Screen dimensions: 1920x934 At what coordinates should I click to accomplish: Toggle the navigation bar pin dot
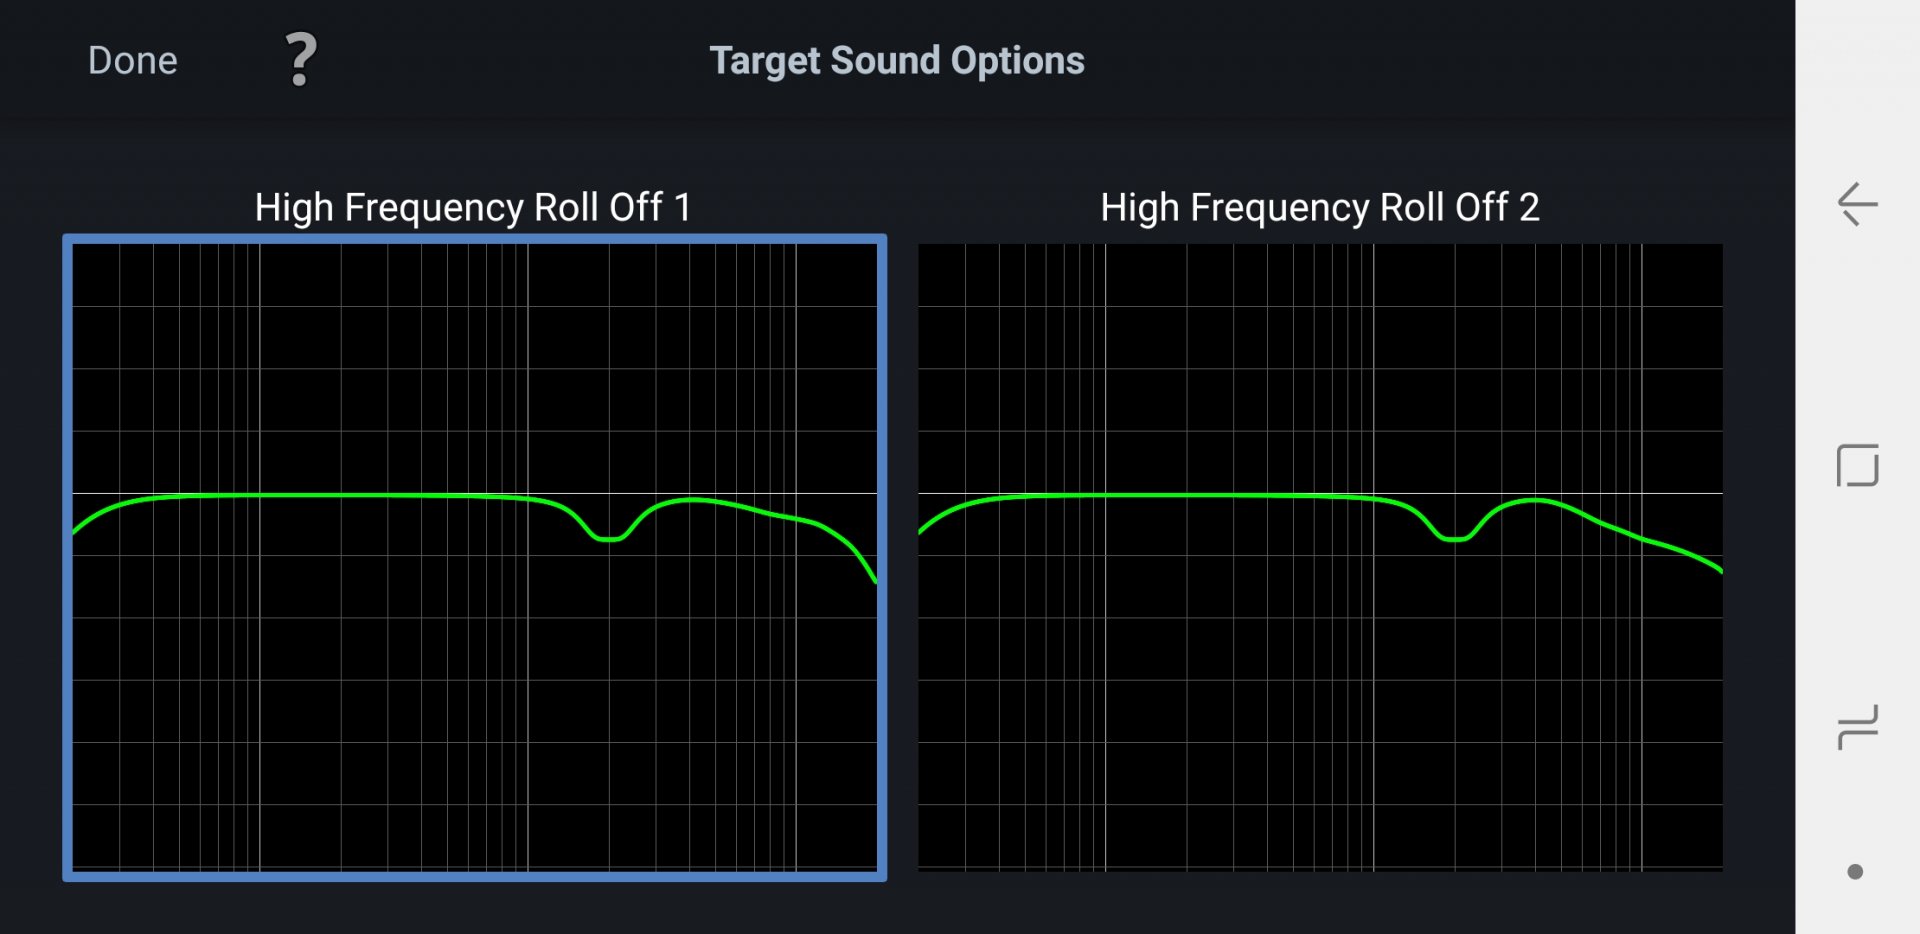pyautogui.click(x=1855, y=872)
